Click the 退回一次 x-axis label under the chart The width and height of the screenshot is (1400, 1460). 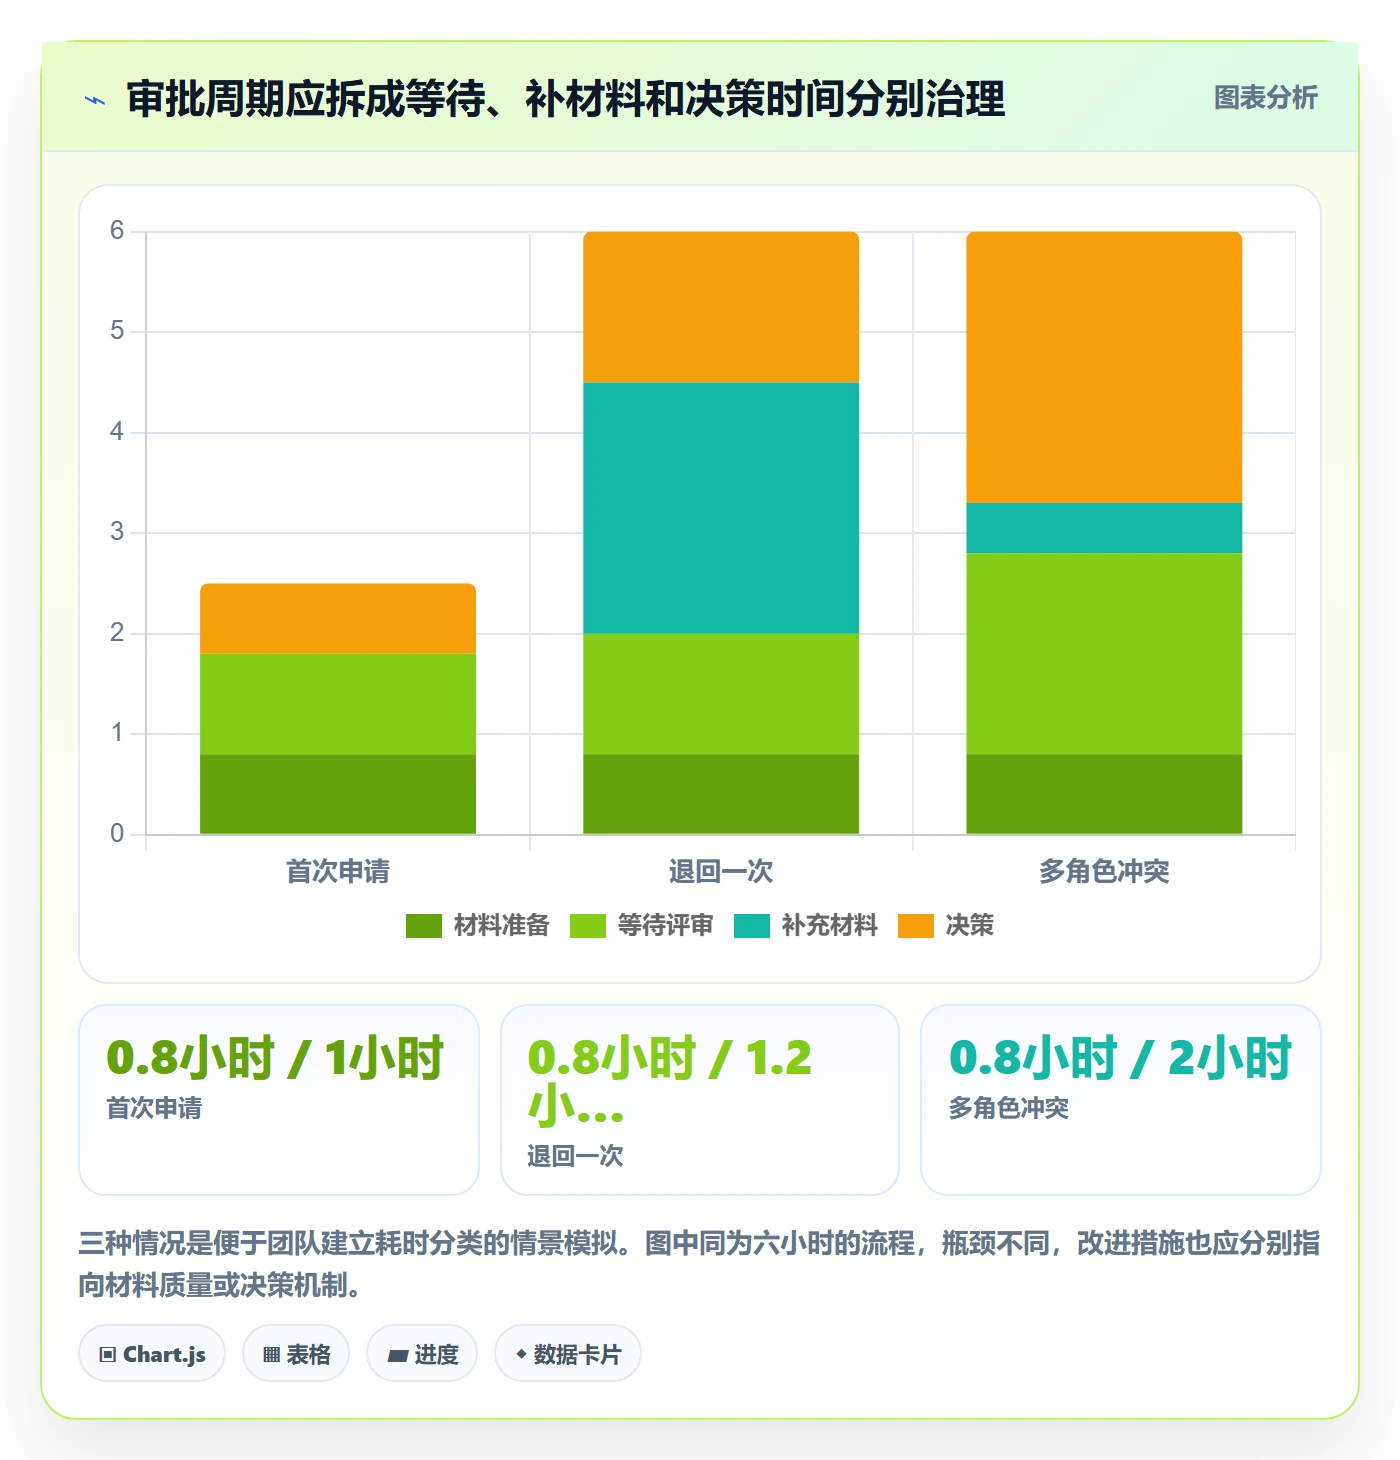pos(721,872)
